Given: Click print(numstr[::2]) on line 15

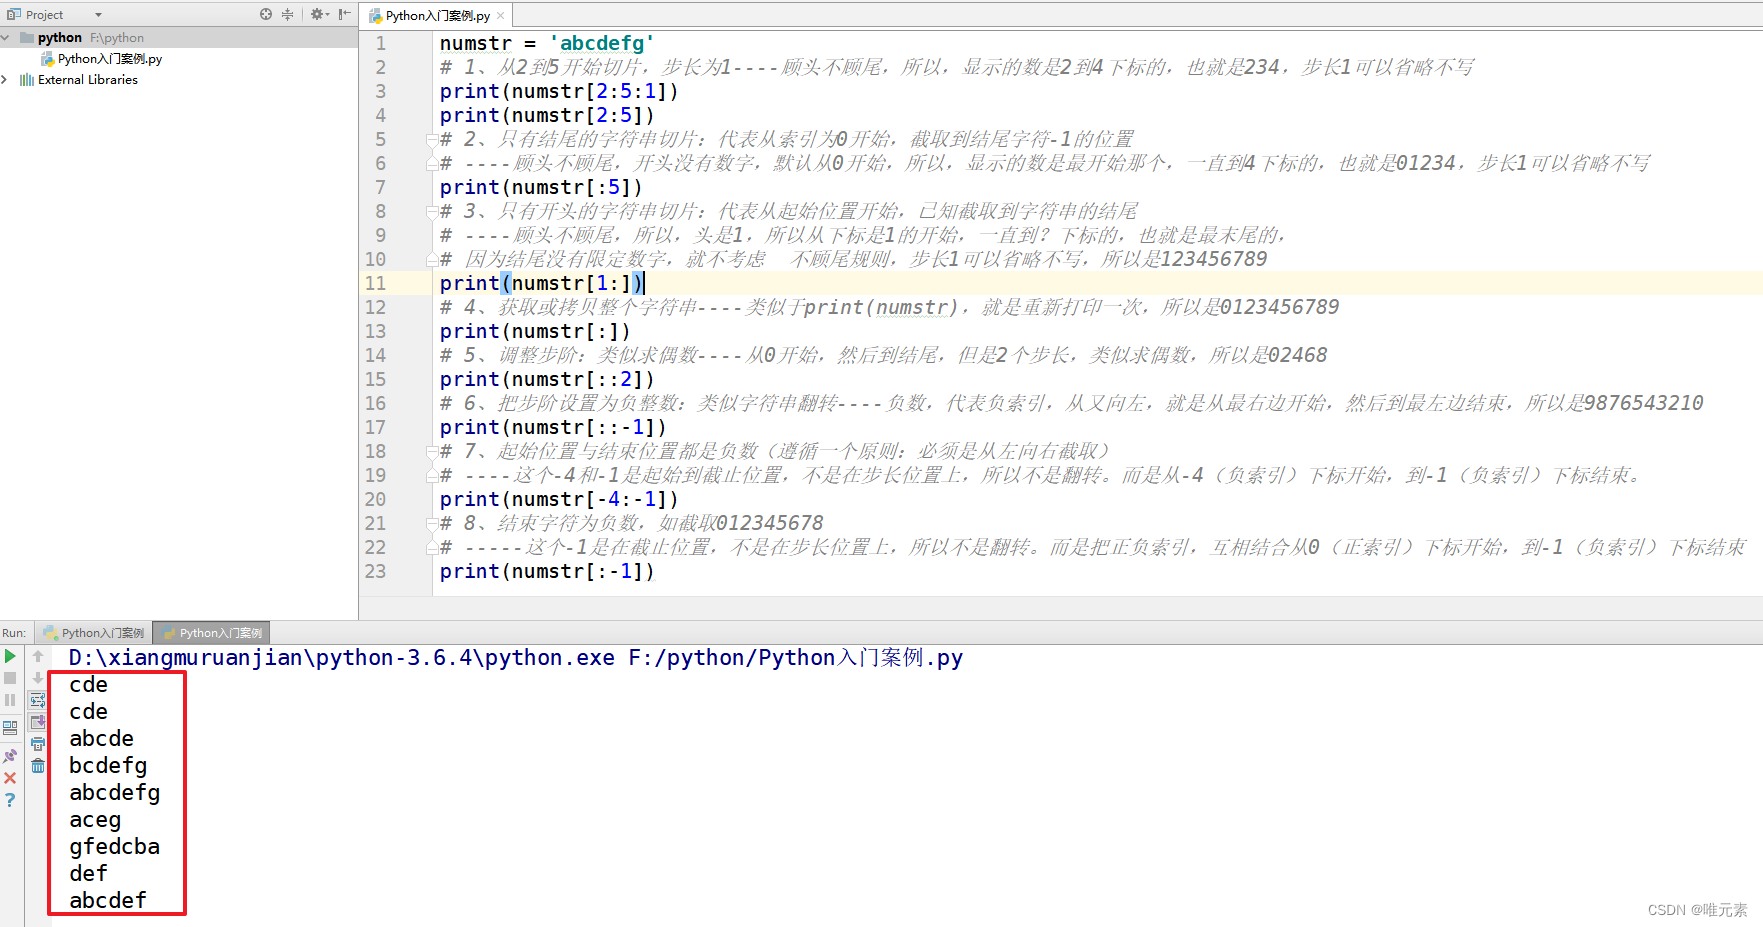Looking at the screenshot, I should point(547,379).
